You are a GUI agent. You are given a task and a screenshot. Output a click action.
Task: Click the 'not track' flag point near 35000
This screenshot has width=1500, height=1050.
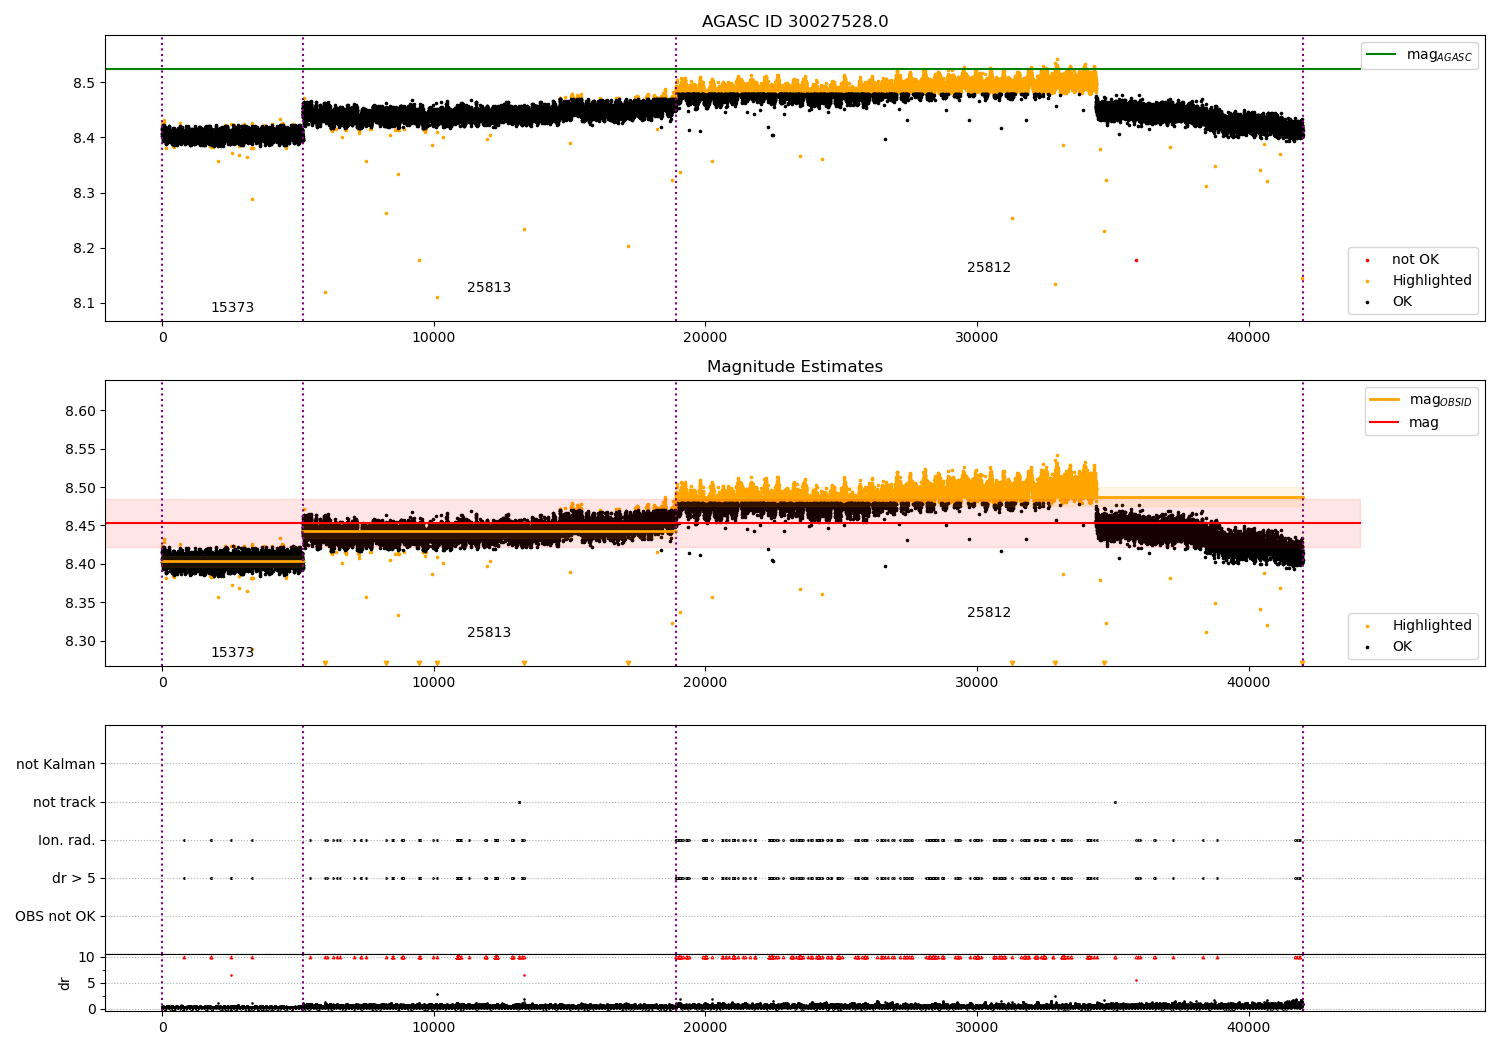[x=1115, y=802]
